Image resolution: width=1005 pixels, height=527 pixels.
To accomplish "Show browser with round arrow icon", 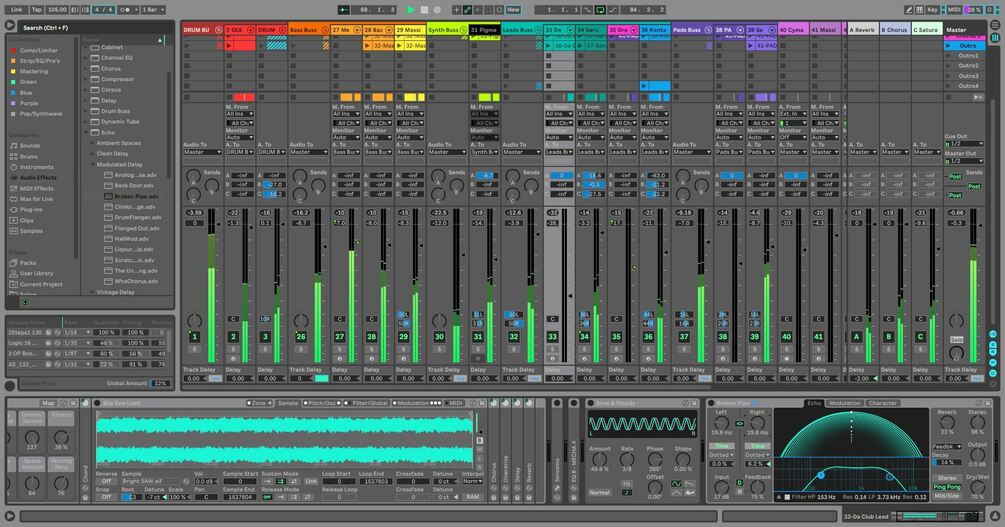I will 10,26.
